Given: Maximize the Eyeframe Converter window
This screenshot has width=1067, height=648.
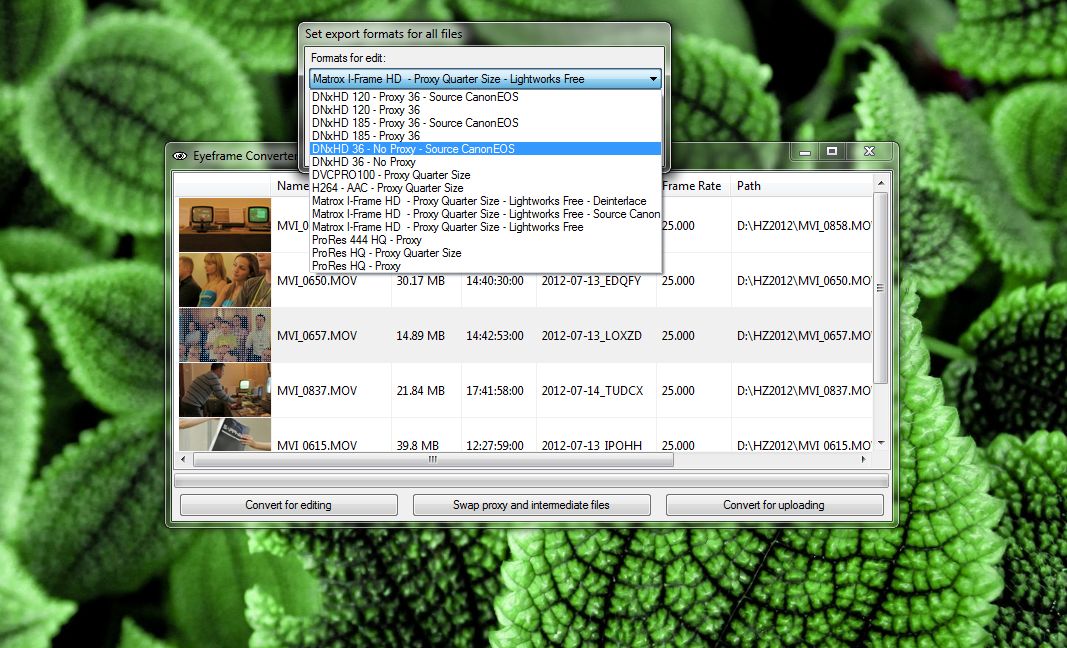Looking at the screenshot, I should 832,152.
